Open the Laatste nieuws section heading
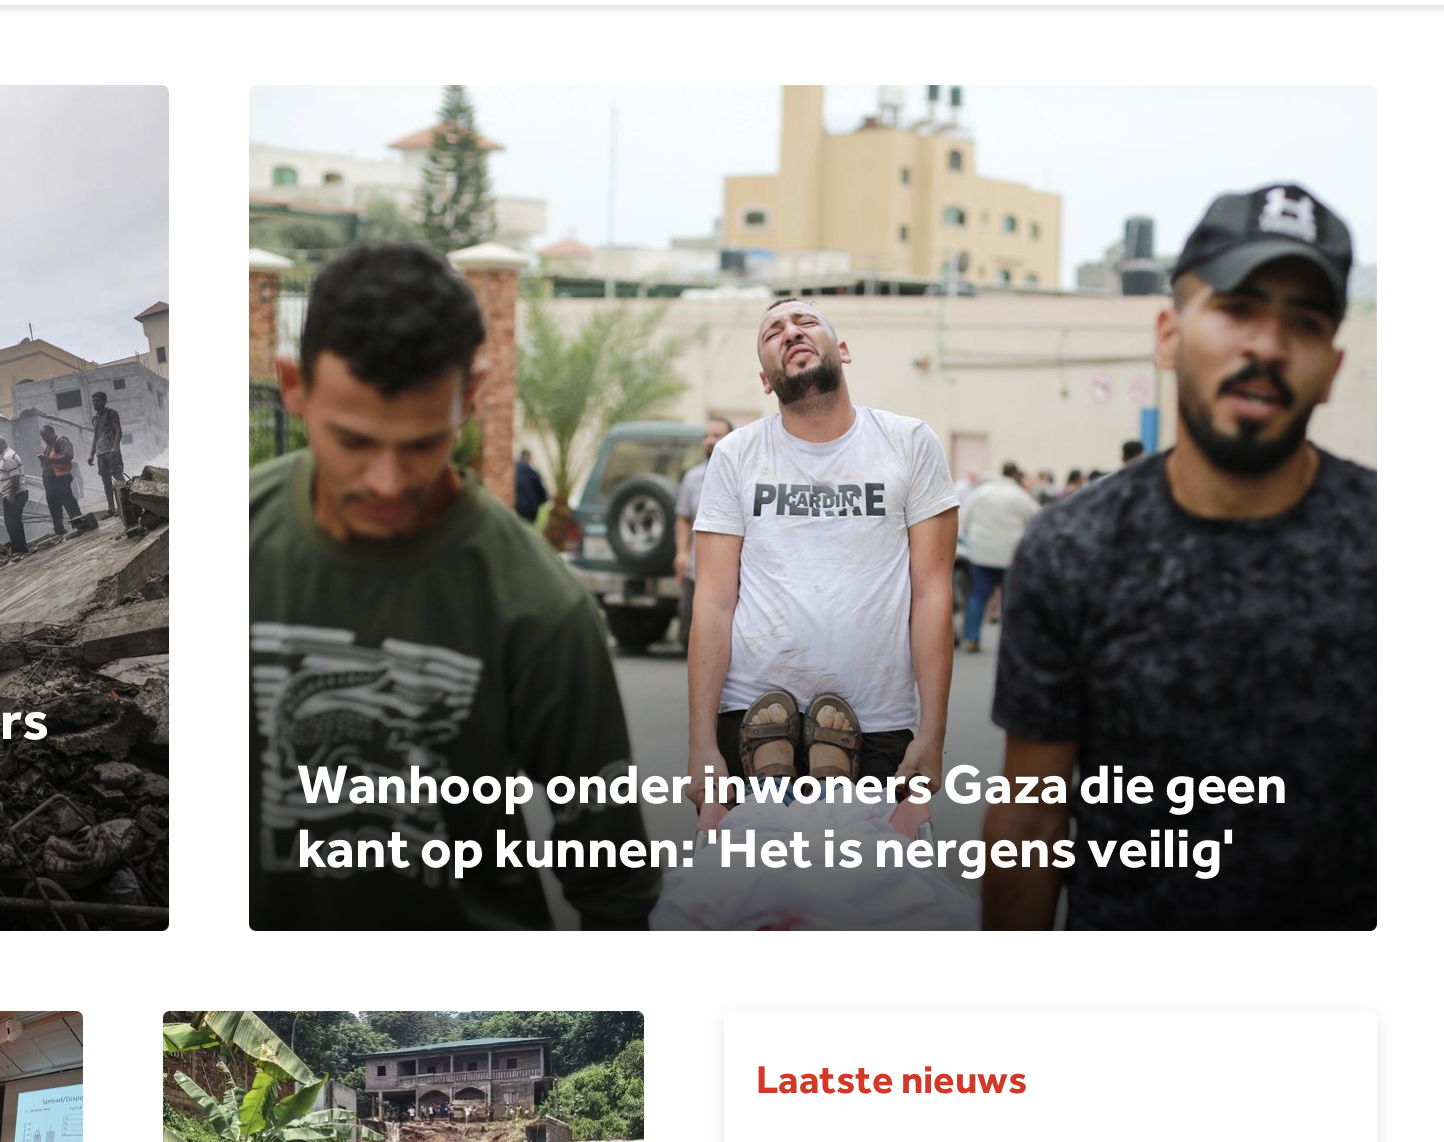Screen dimensions: 1444x1142 [891, 1081]
